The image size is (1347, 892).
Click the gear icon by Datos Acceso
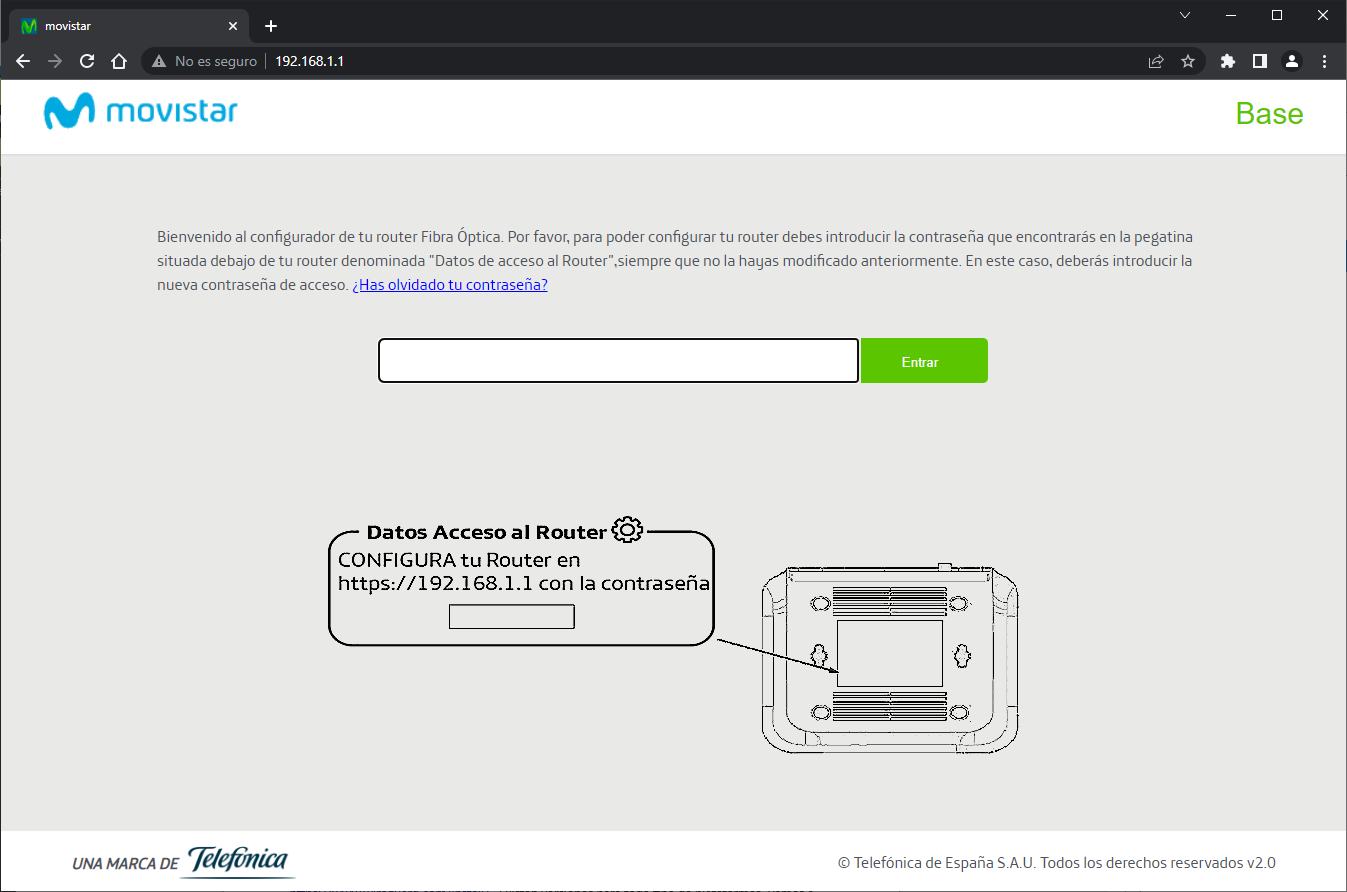pos(627,530)
